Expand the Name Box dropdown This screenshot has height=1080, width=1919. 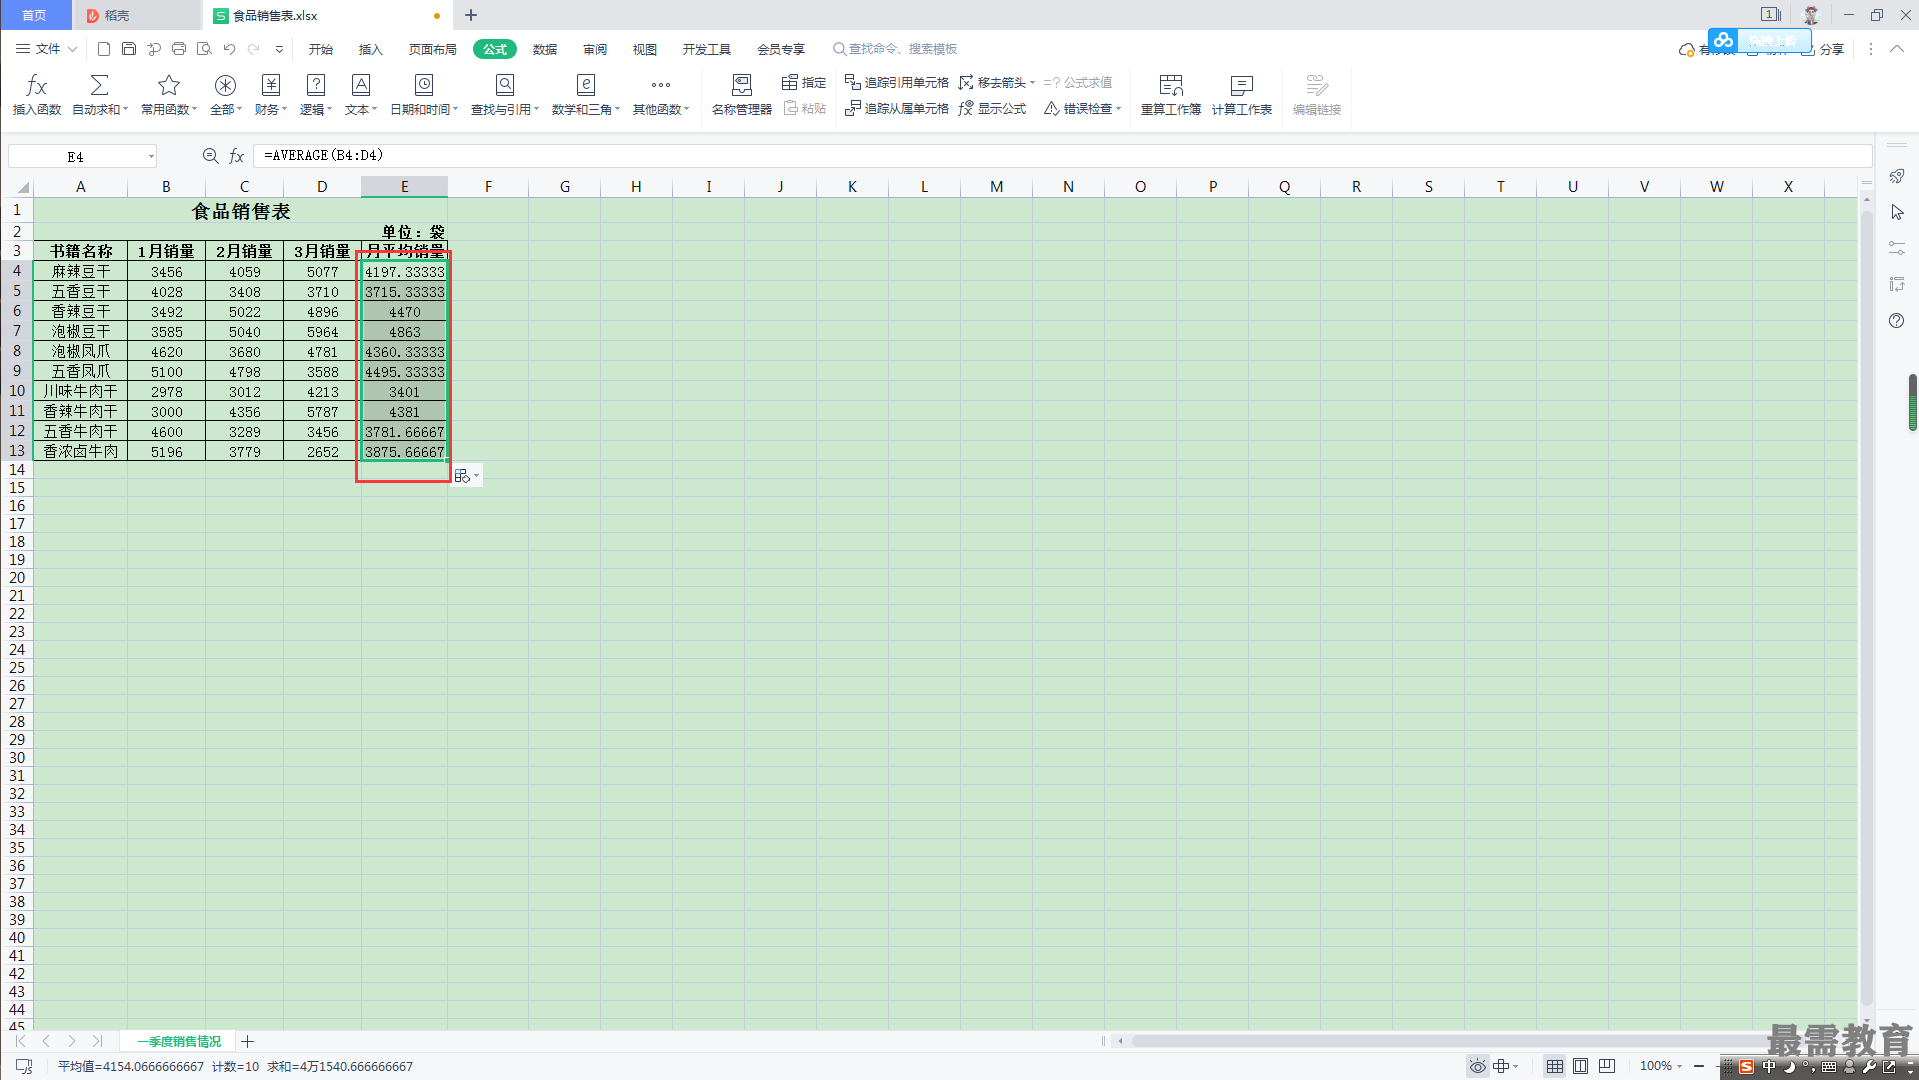[x=151, y=156]
